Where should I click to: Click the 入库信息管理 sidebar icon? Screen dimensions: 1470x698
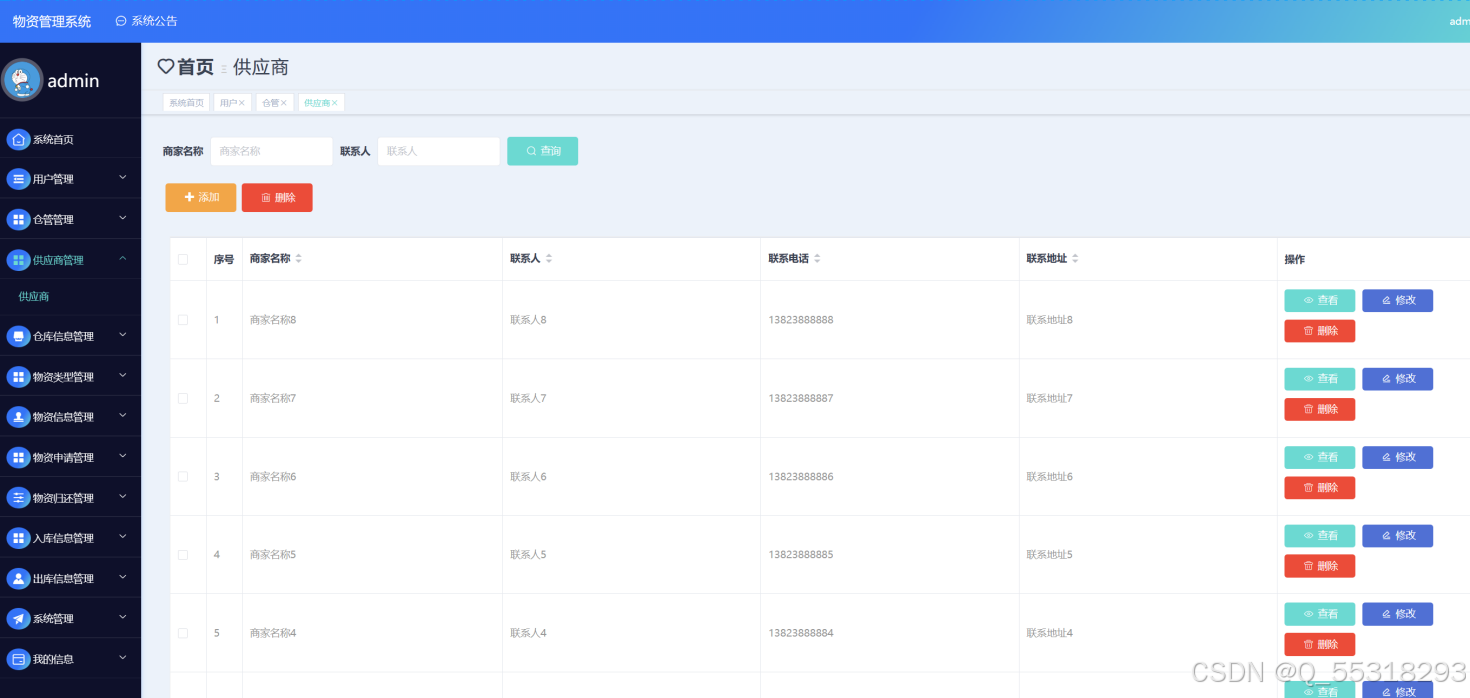[18, 538]
